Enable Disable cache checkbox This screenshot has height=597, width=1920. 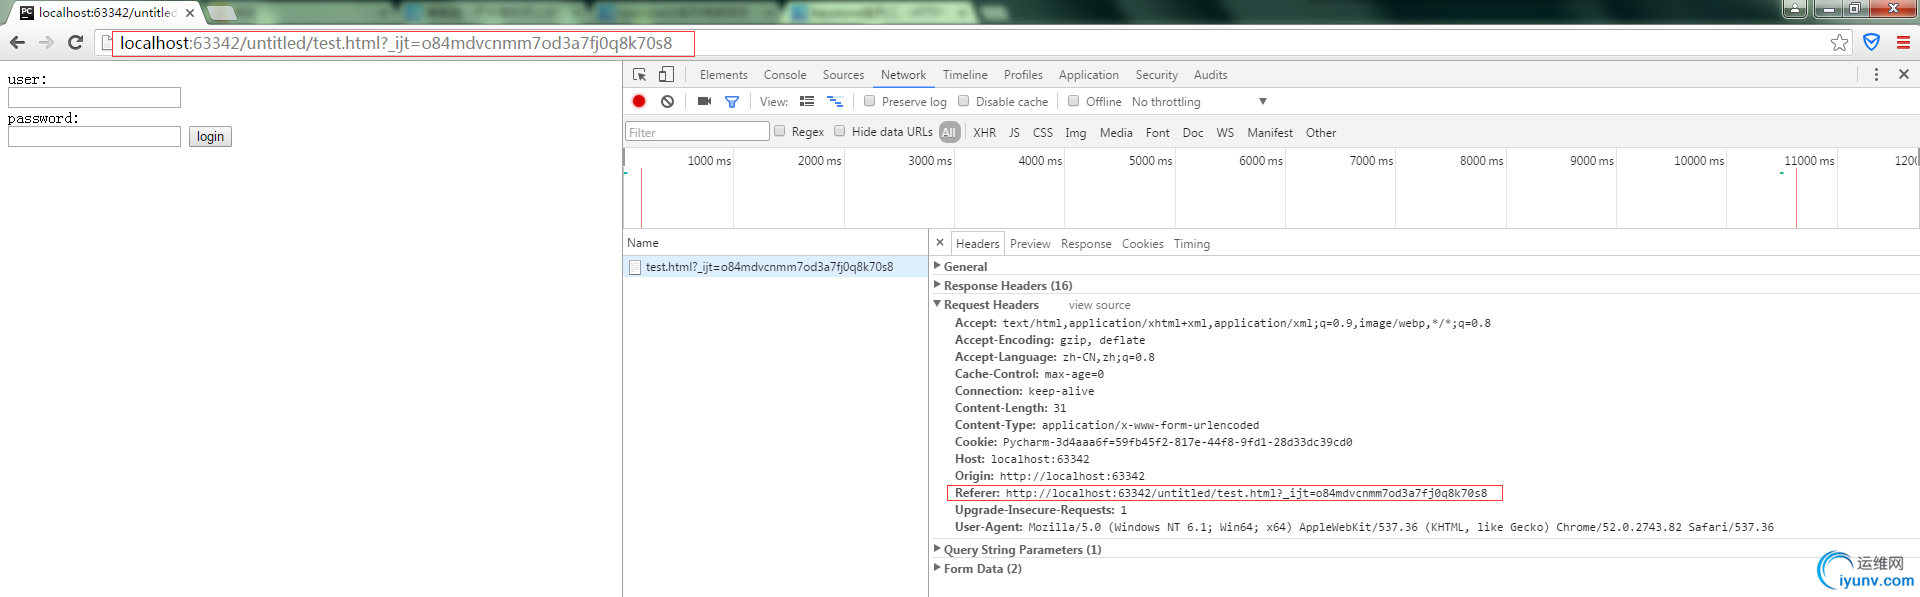[x=964, y=101]
